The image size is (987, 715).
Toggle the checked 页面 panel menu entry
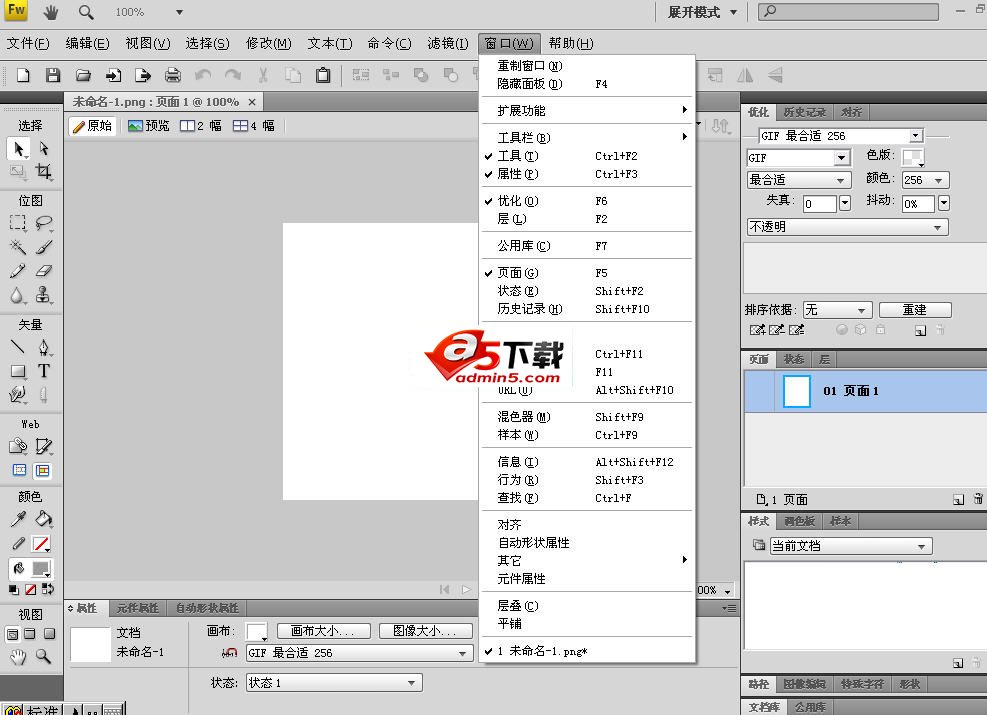[x=518, y=273]
